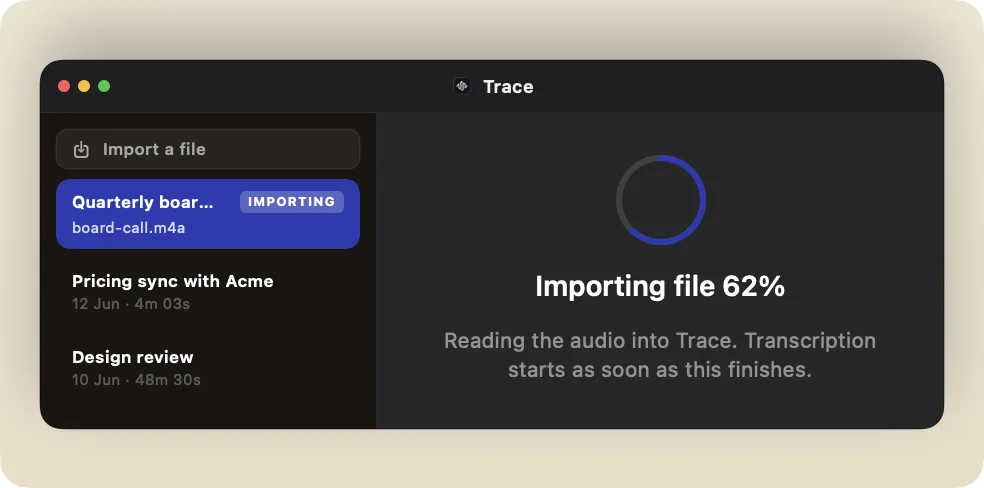Minimize the window with the yellow button

click(x=84, y=86)
